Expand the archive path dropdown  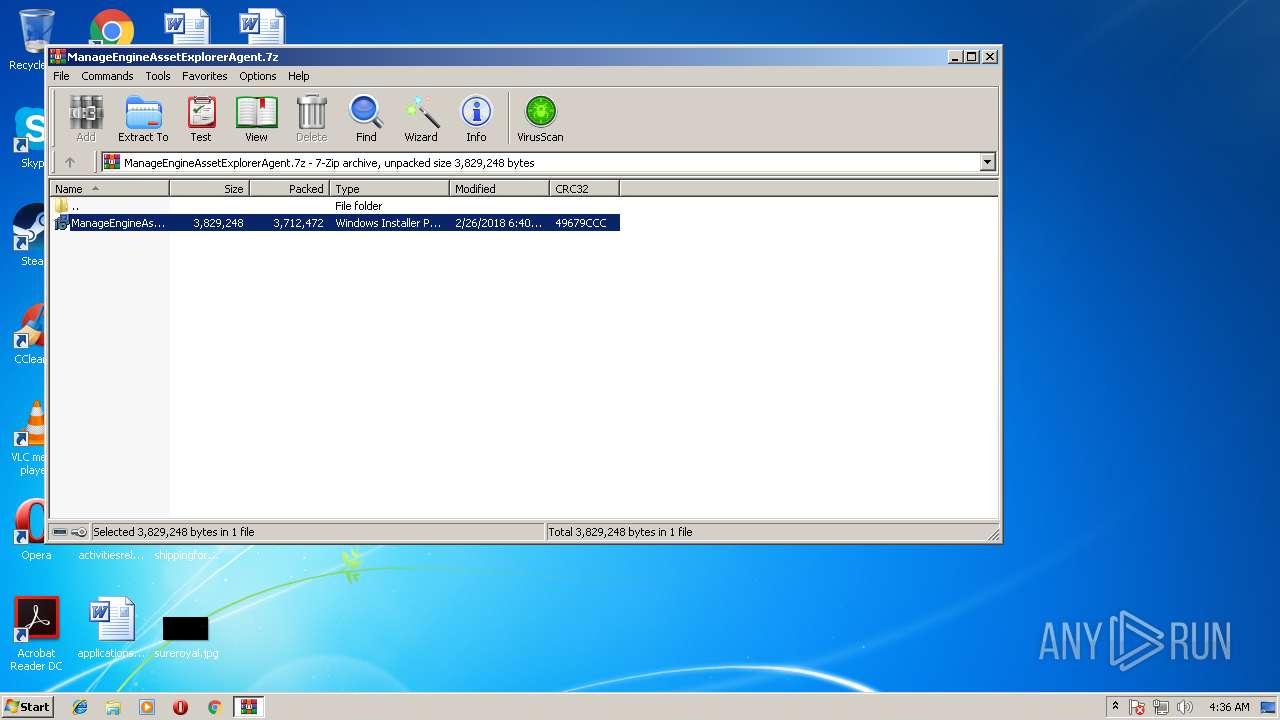tap(987, 162)
